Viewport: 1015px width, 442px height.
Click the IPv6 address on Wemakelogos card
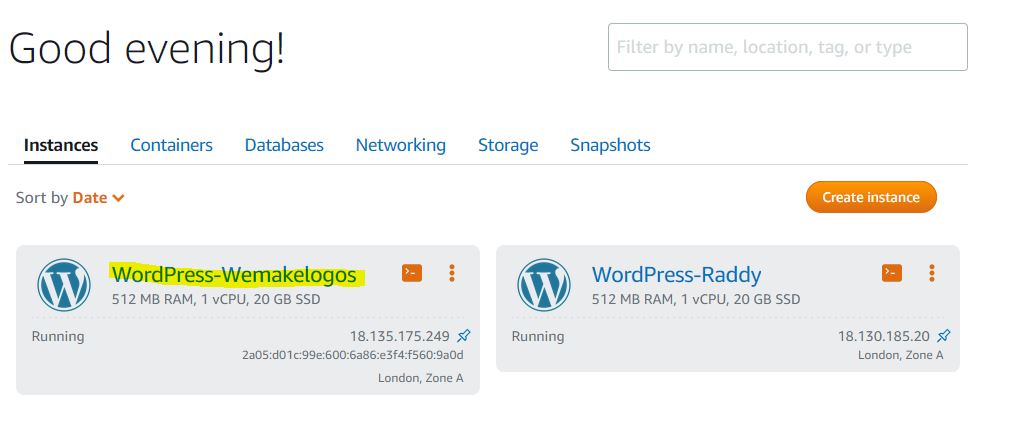[x=353, y=355]
